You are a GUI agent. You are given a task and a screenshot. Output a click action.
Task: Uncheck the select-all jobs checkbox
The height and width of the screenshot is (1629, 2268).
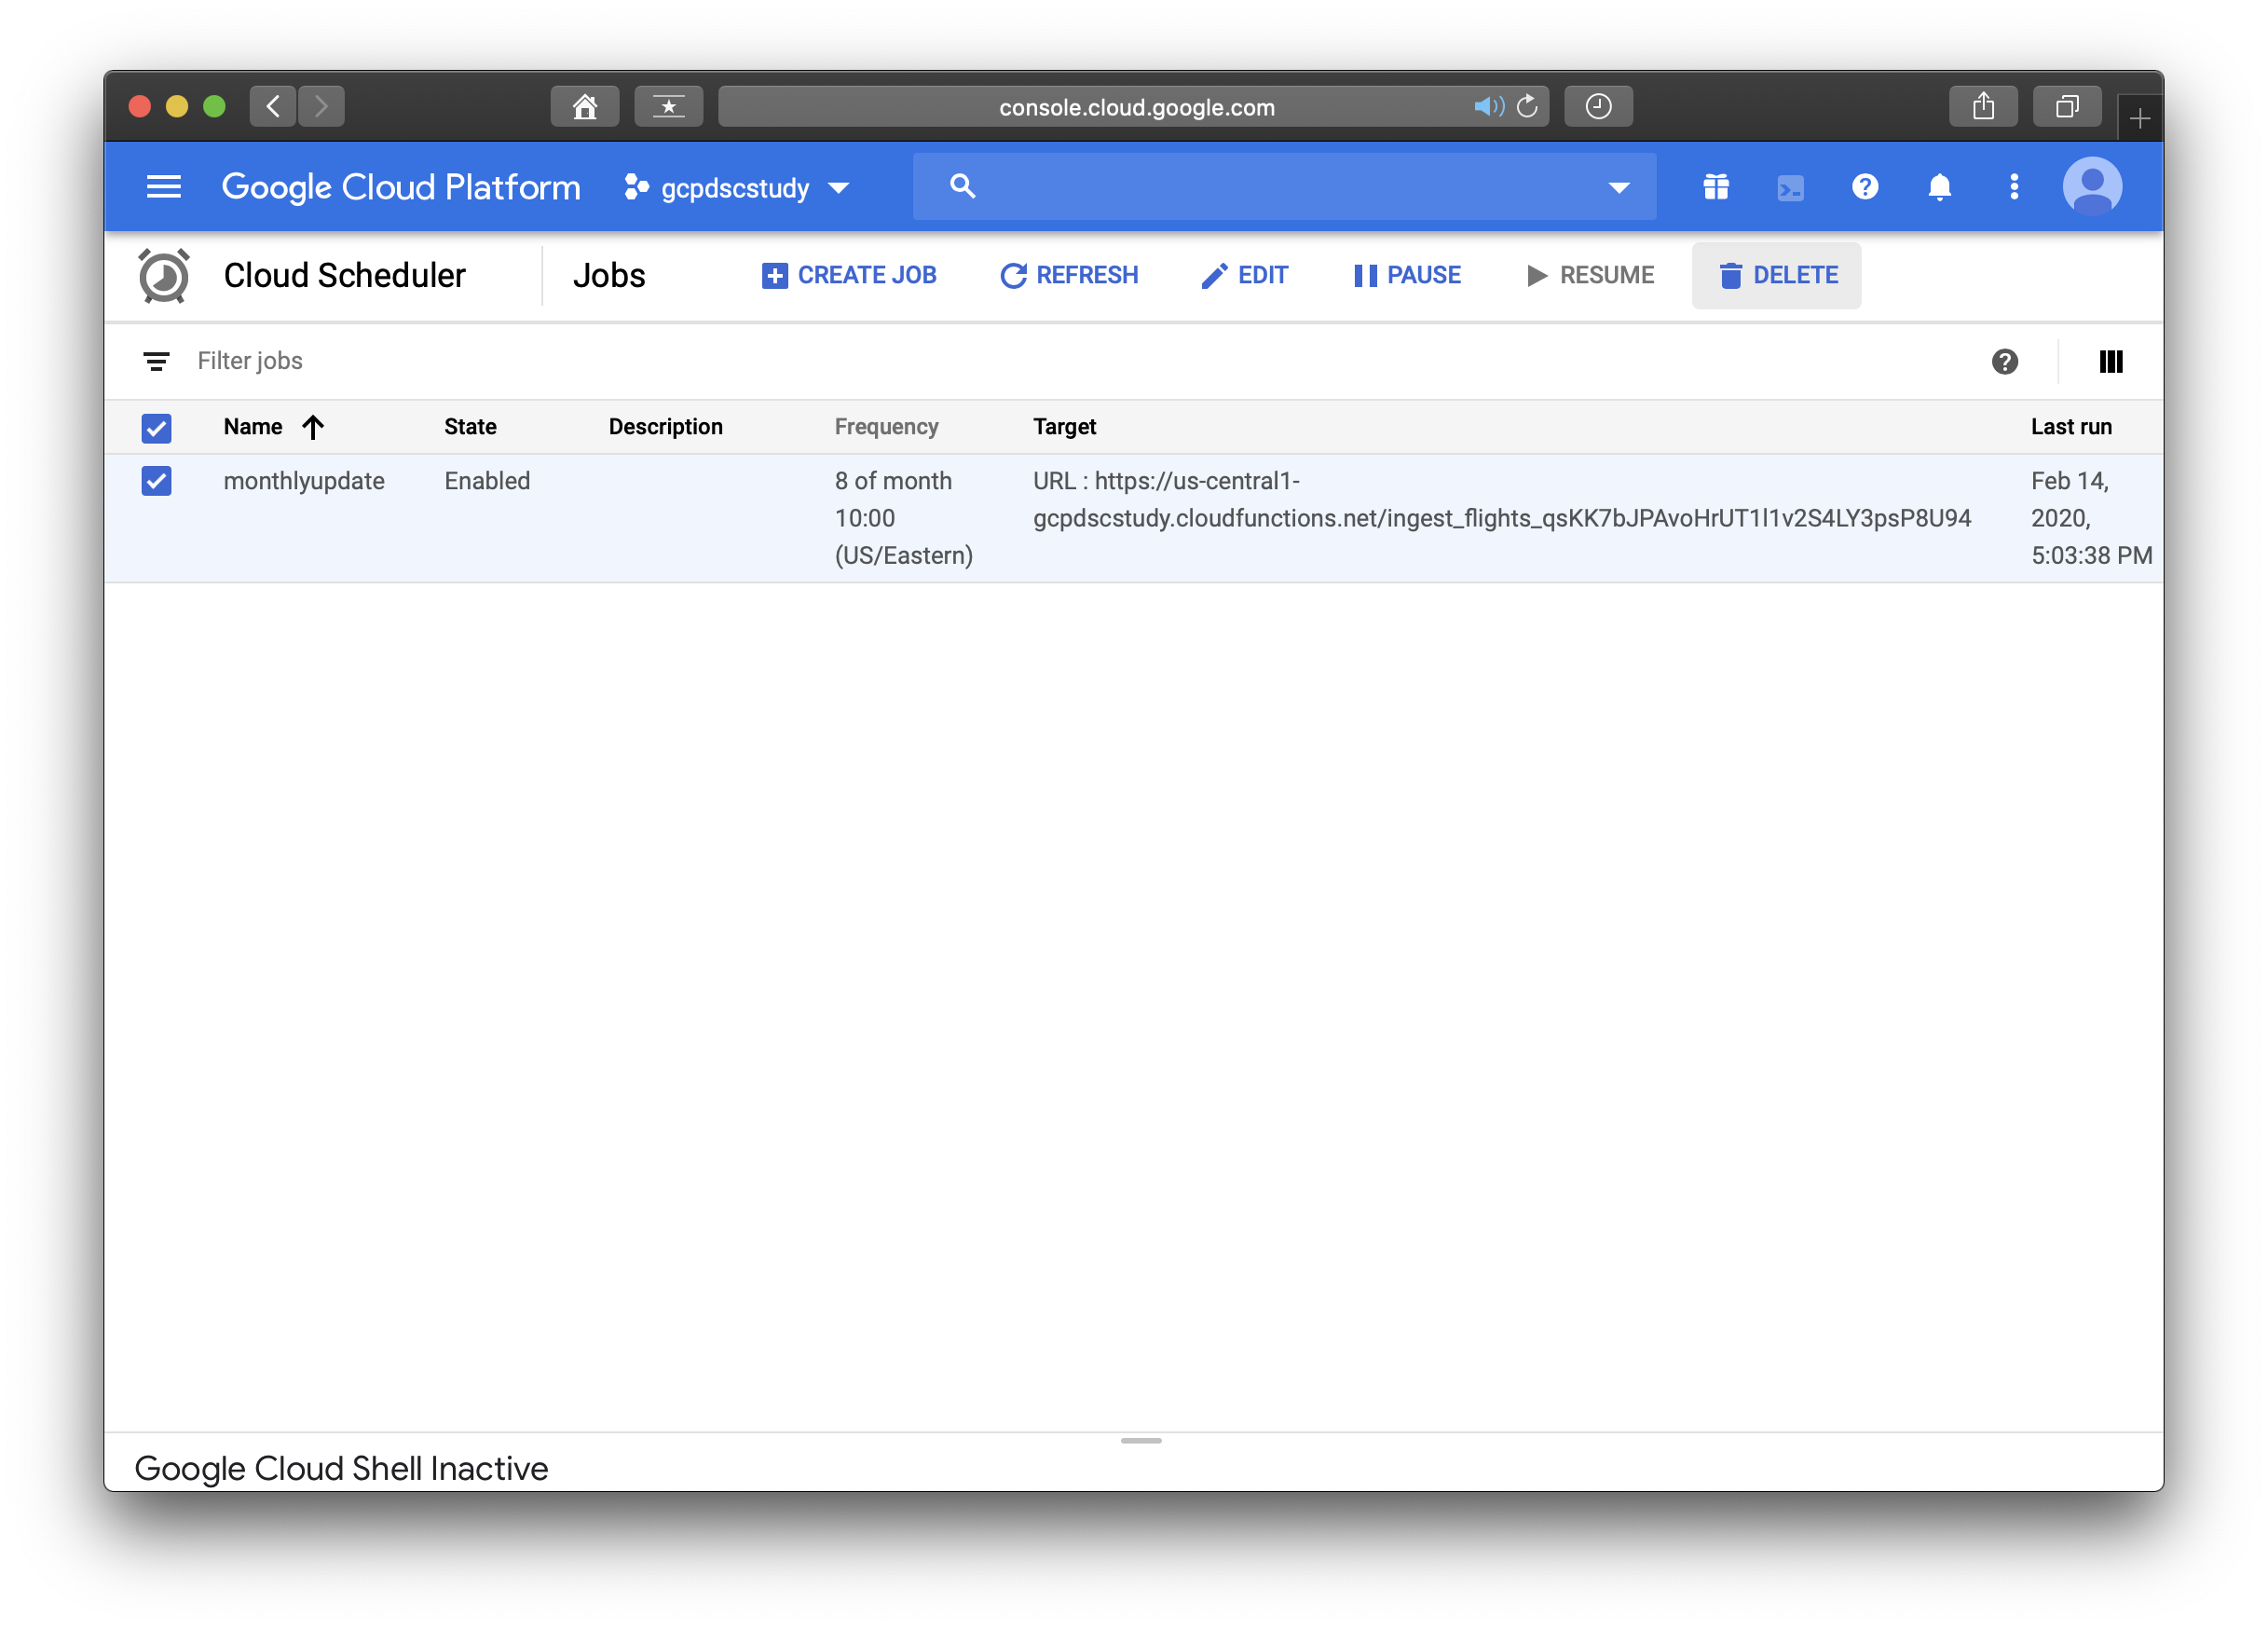156,428
